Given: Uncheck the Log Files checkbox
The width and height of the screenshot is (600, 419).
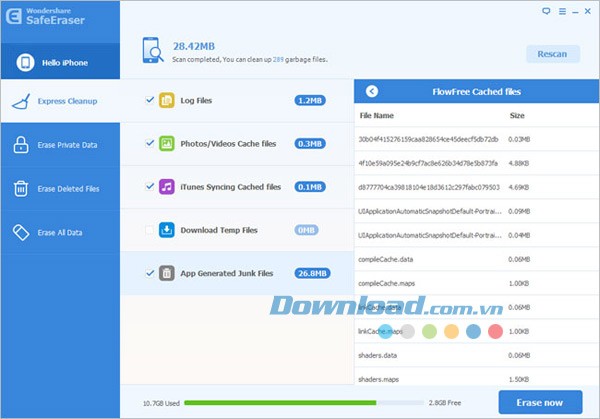Looking at the screenshot, I should 150,100.
